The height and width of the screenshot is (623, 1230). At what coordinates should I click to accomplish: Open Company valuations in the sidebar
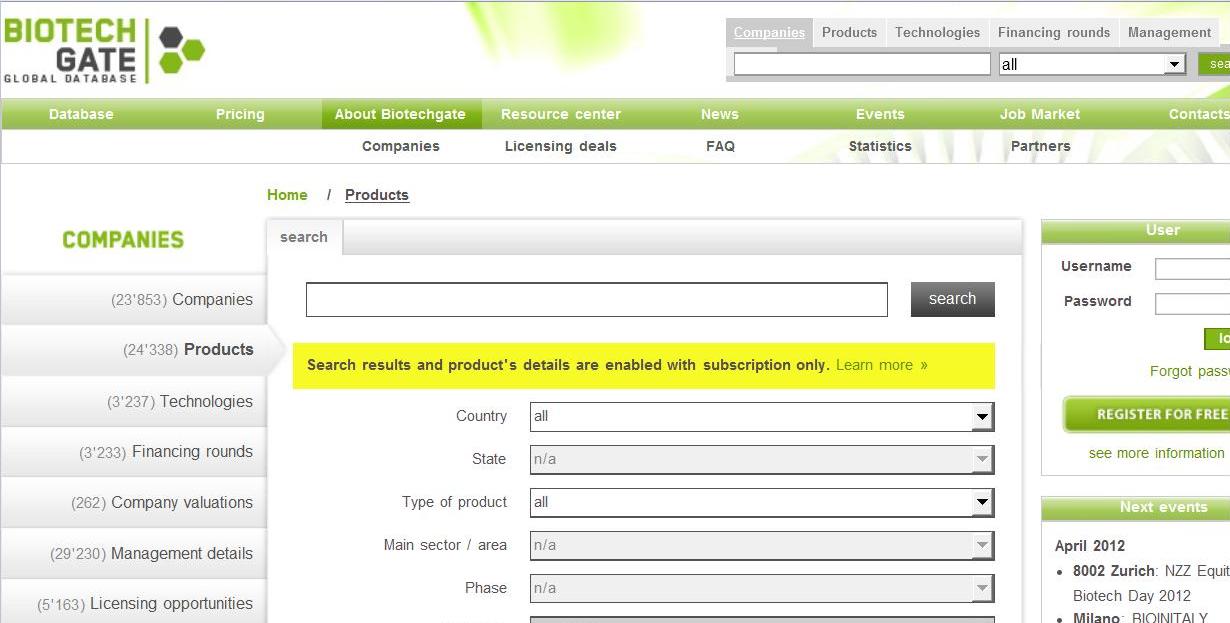pyautogui.click(x=134, y=503)
